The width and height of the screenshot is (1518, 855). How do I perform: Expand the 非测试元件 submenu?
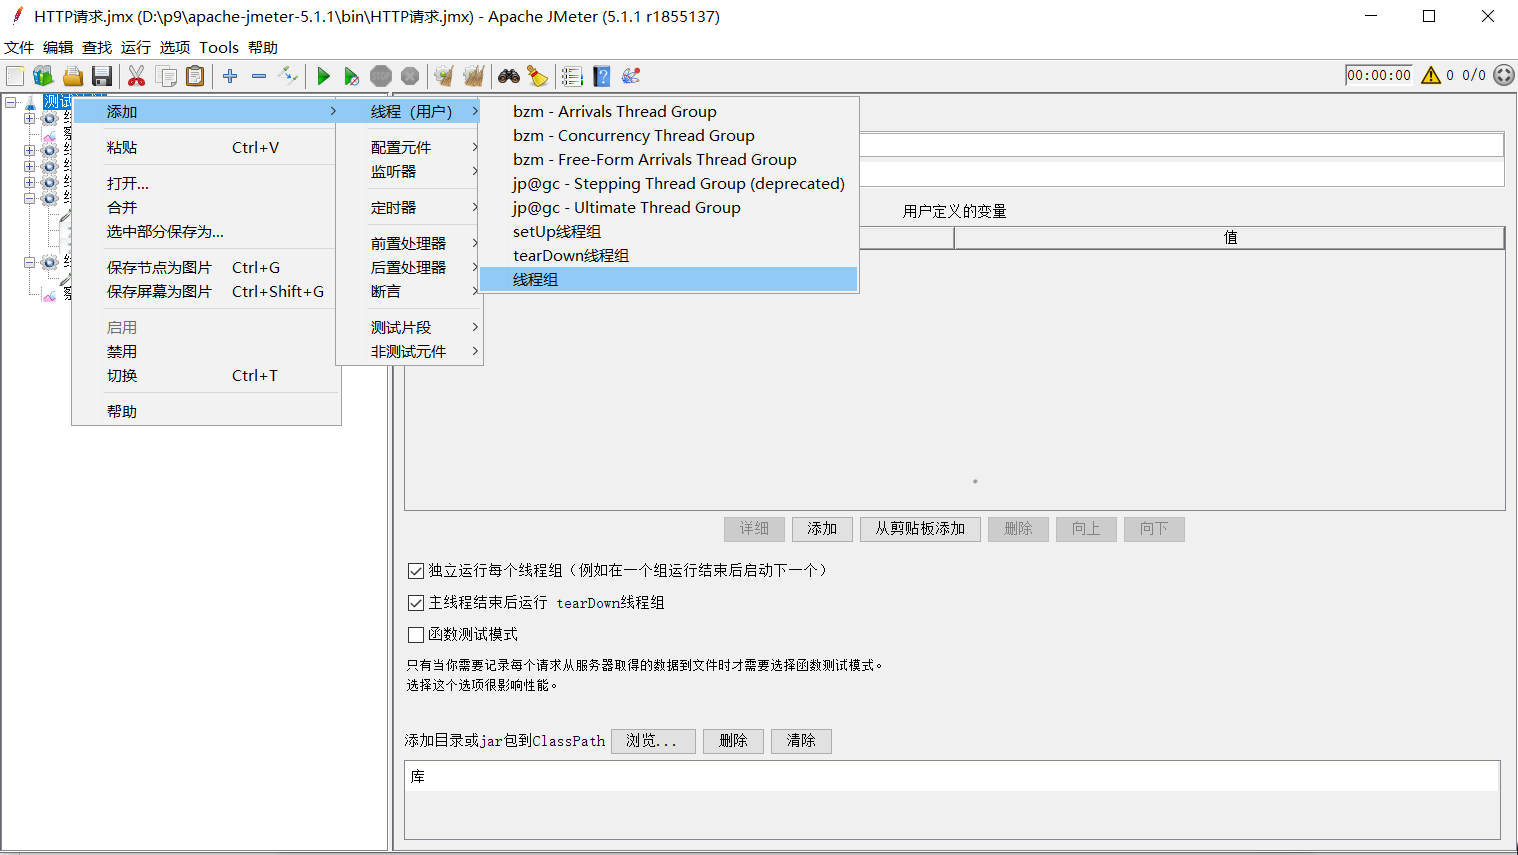click(x=409, y=351)
